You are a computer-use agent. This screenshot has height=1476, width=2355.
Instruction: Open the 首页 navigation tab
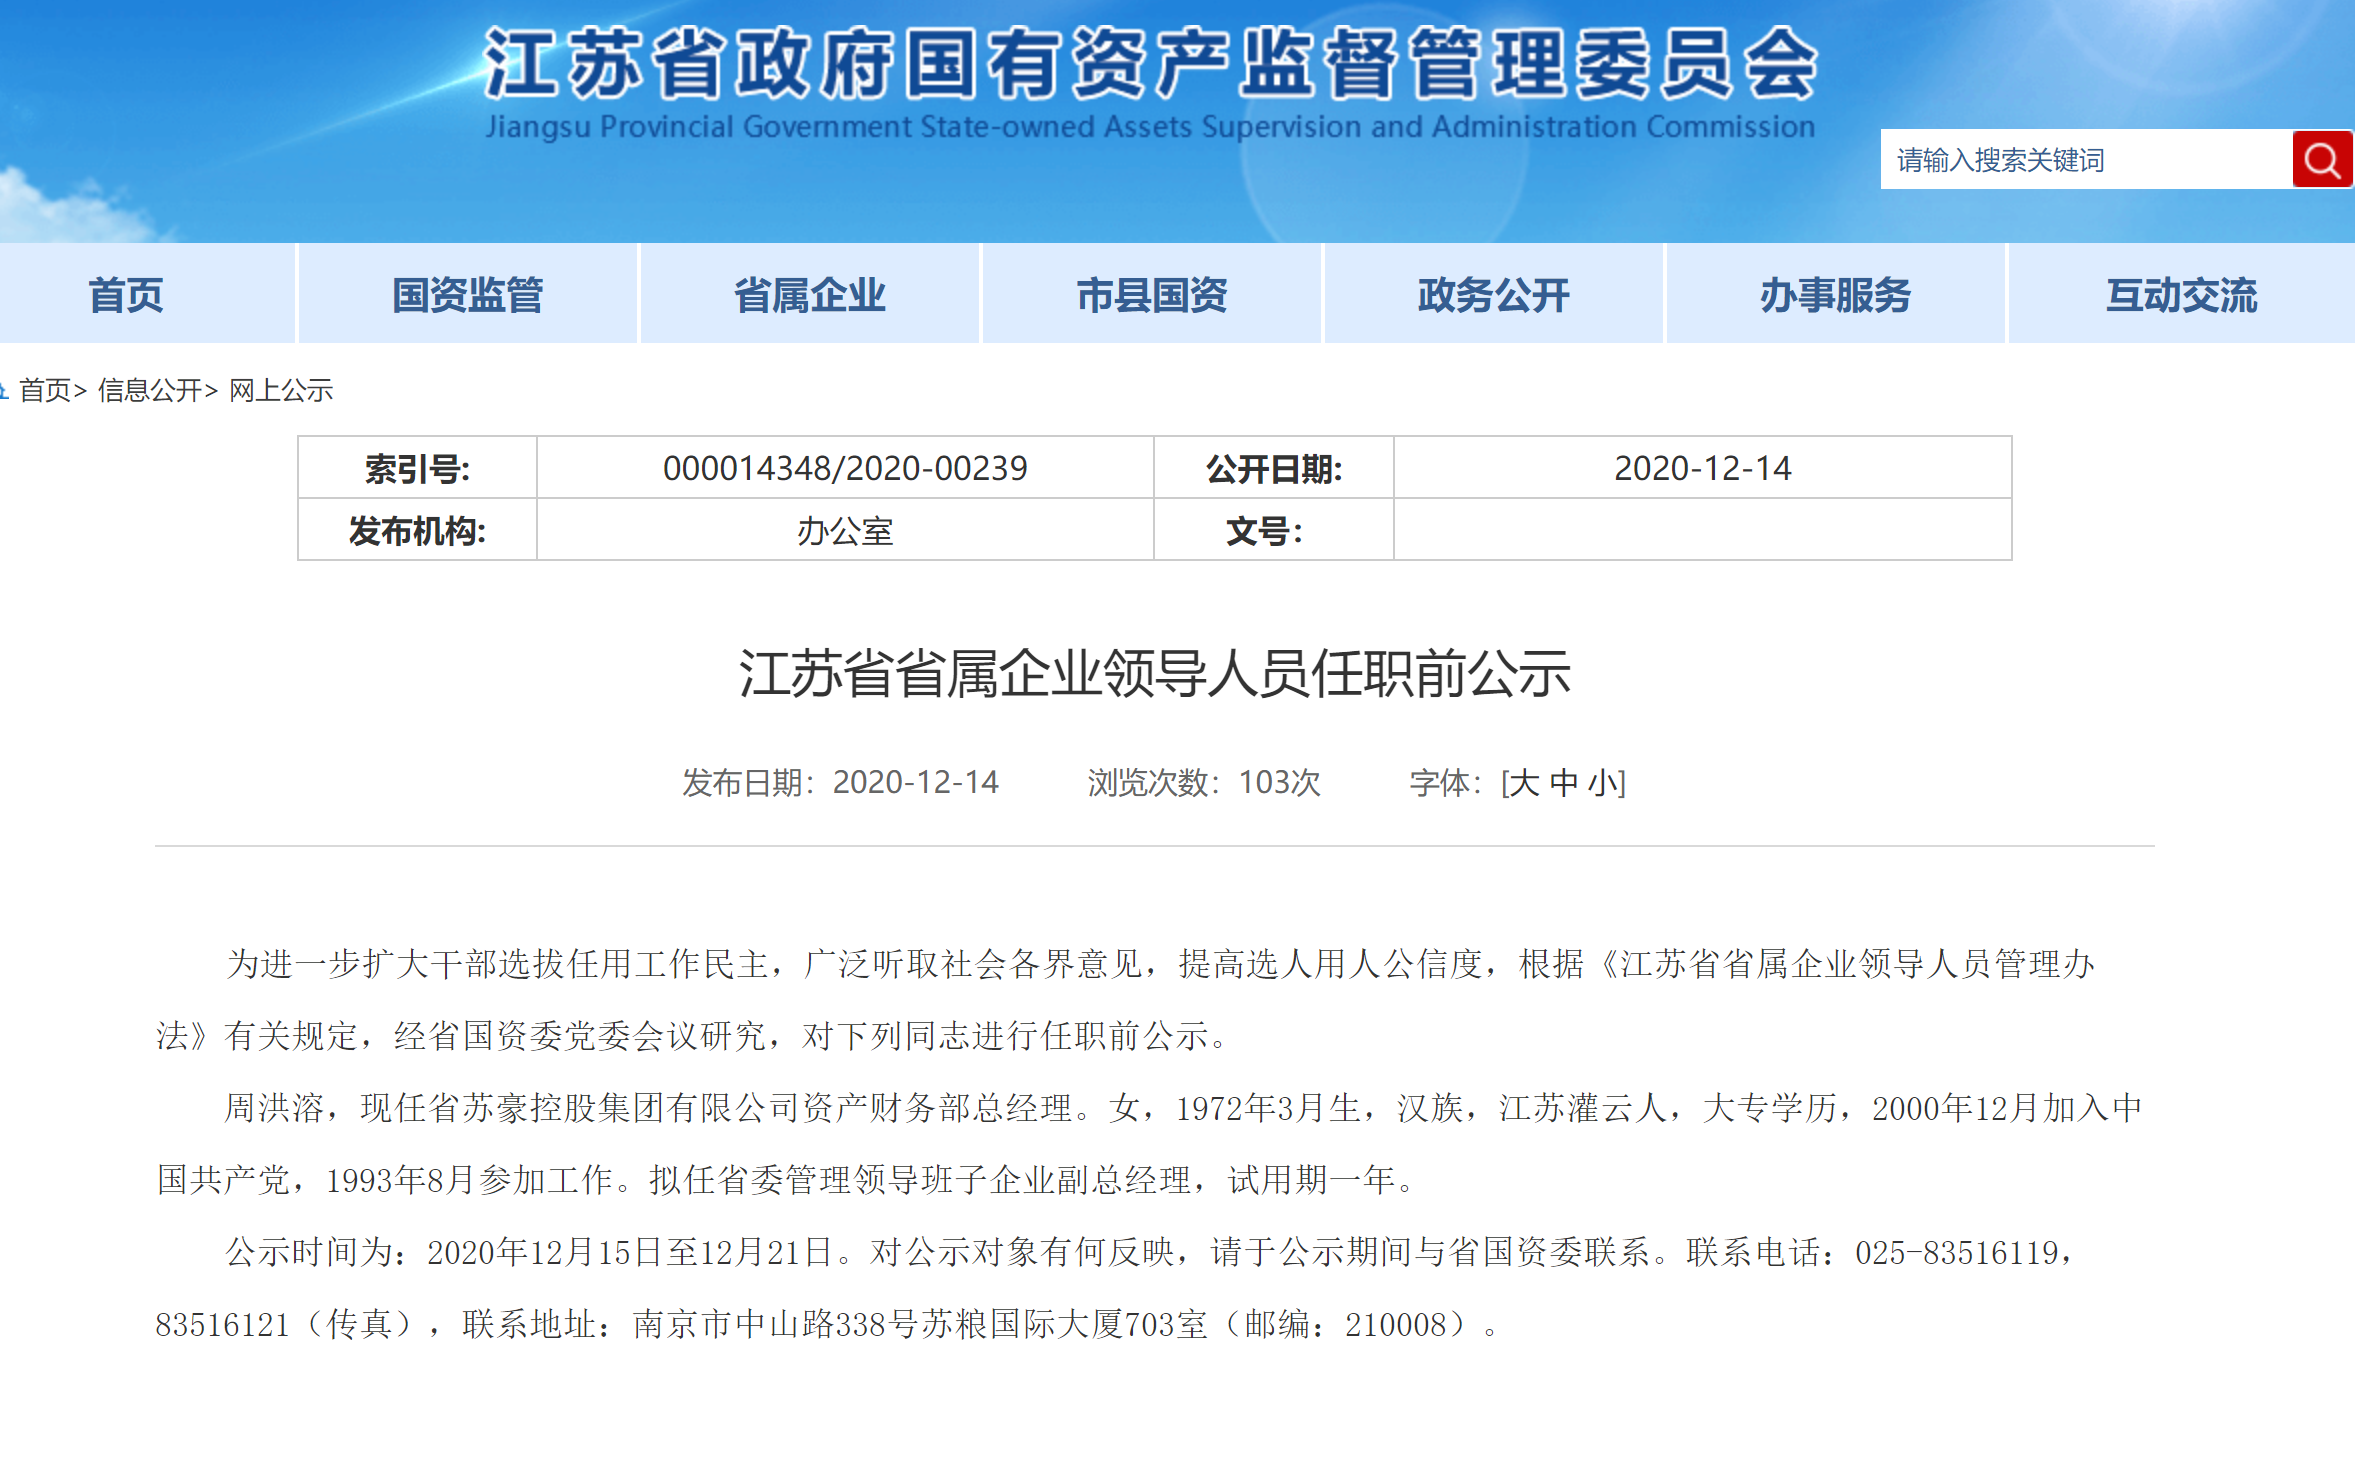pos(126,295)
